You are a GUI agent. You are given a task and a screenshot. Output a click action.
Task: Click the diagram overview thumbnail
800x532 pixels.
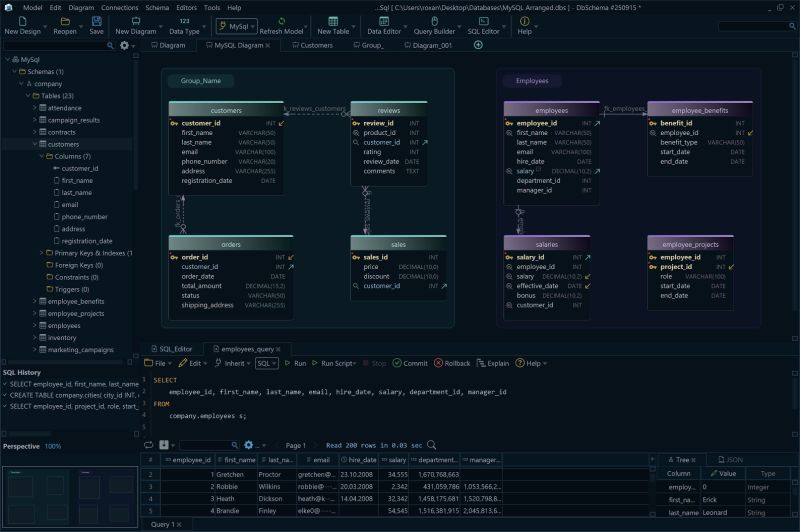click(x=69, y=496)
